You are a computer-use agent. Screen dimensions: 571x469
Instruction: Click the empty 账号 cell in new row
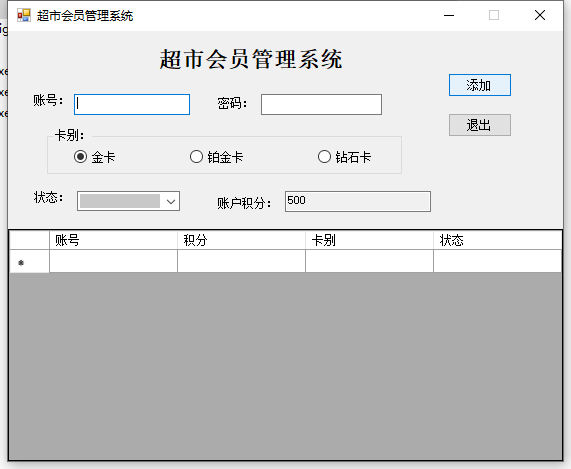[x=113, y=261]
